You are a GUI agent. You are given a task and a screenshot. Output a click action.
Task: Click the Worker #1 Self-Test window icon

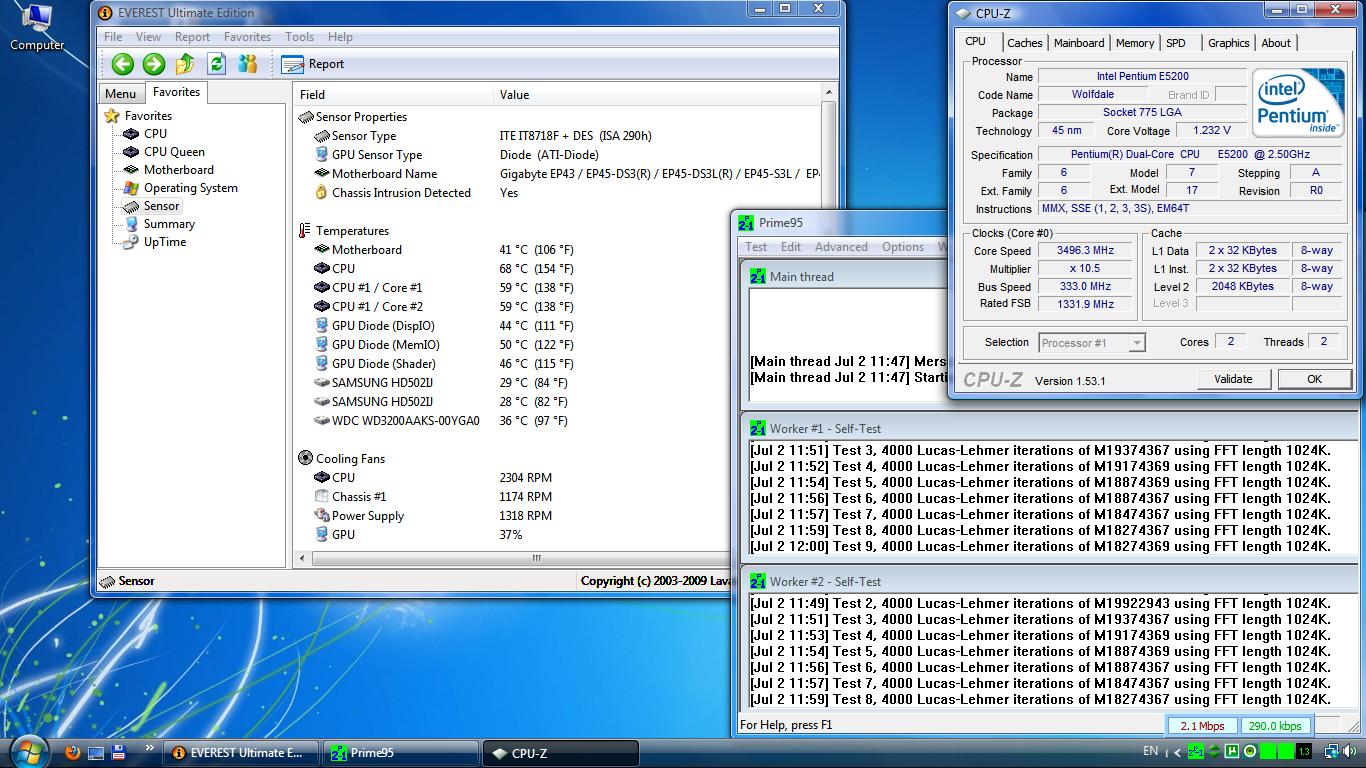coord(758,429)
